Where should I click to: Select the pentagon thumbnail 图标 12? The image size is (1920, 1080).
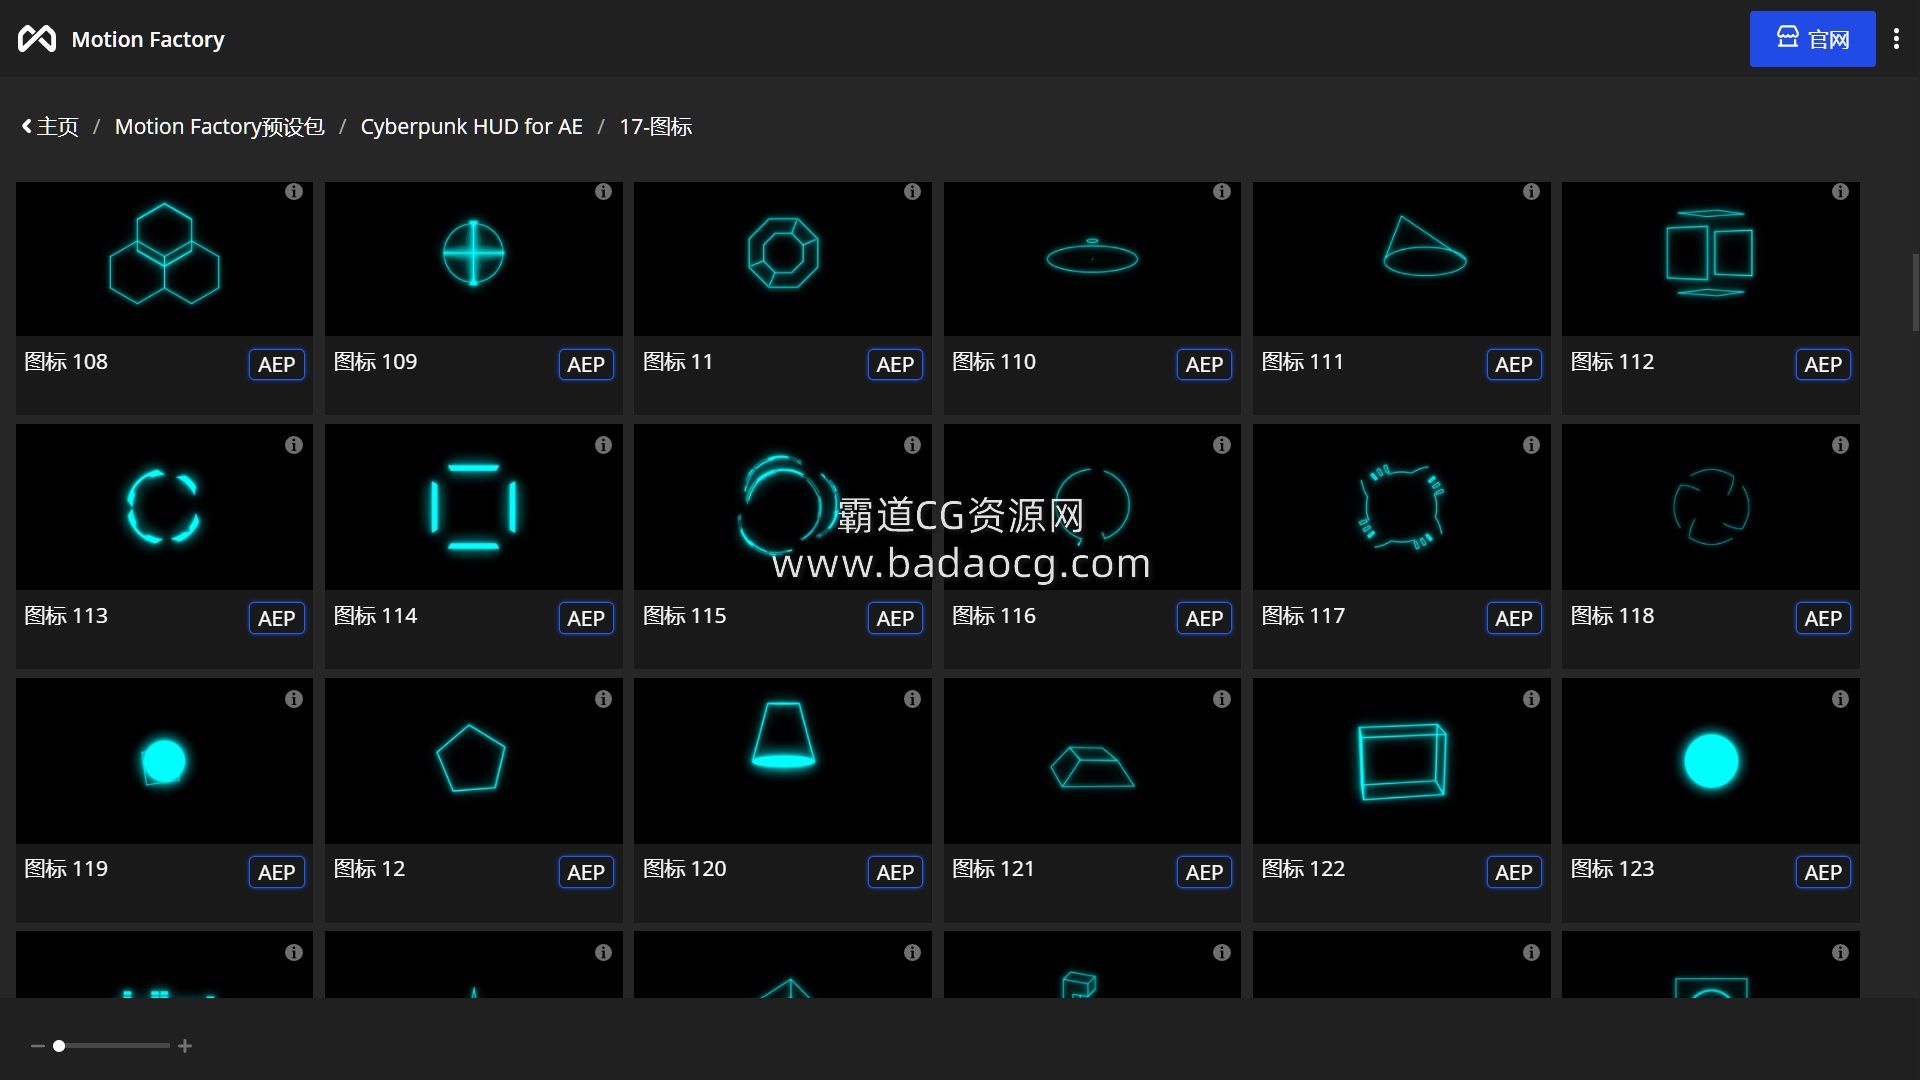tap(473, 761)
